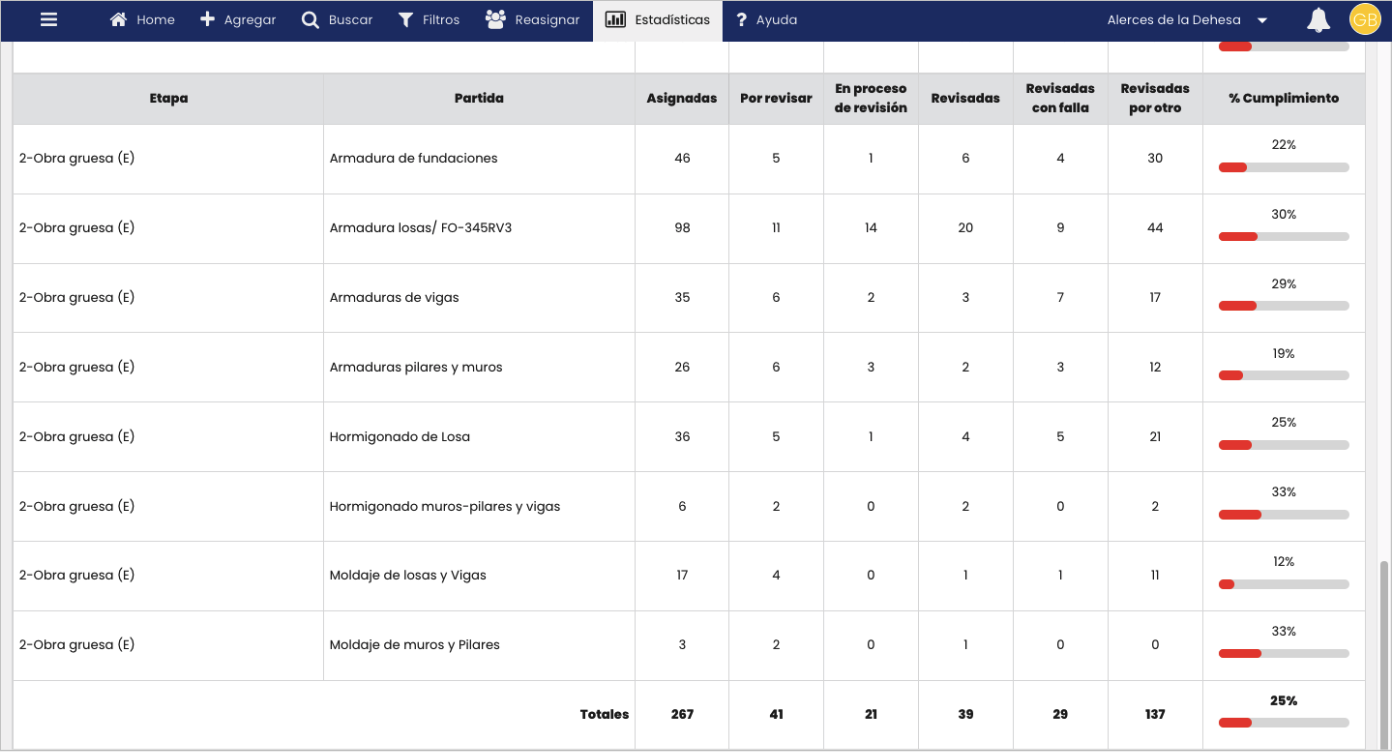Click the Ayuda question mark icon
Screen dimensions: 1392x753
click(x=741, y=20)
